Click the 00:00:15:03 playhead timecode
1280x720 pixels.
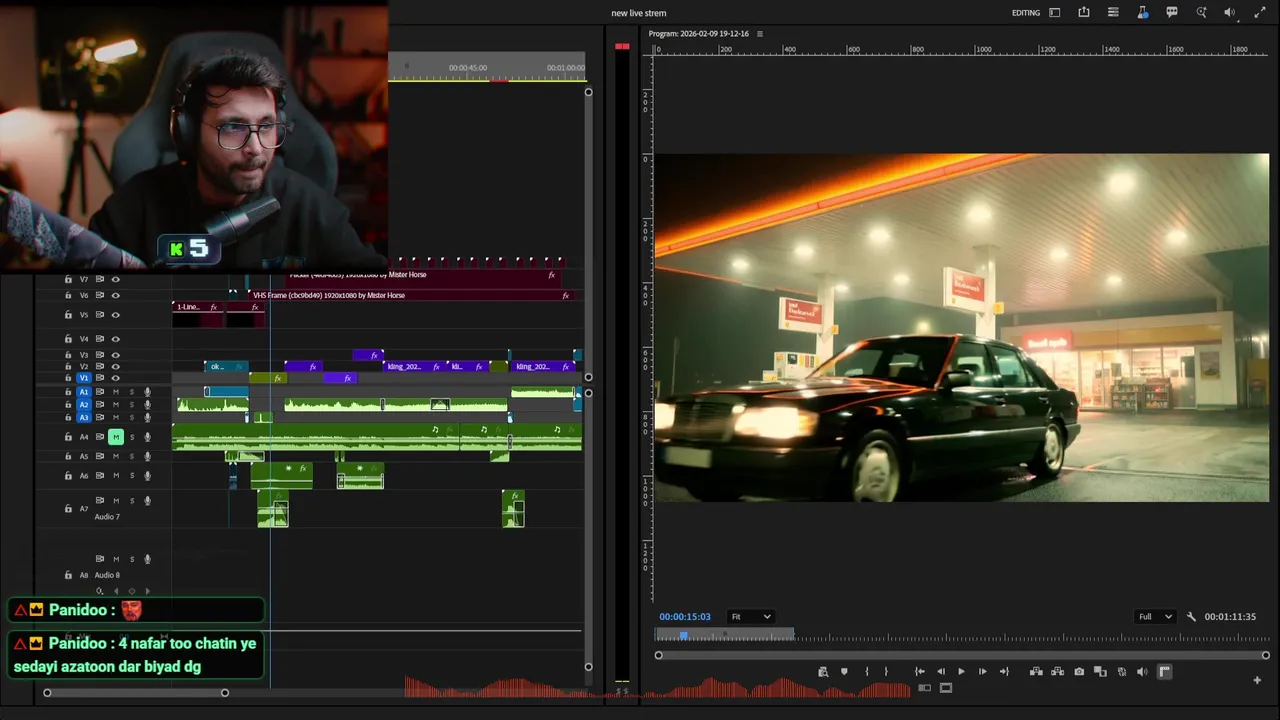pyautogui.click(x=685, y=617)
